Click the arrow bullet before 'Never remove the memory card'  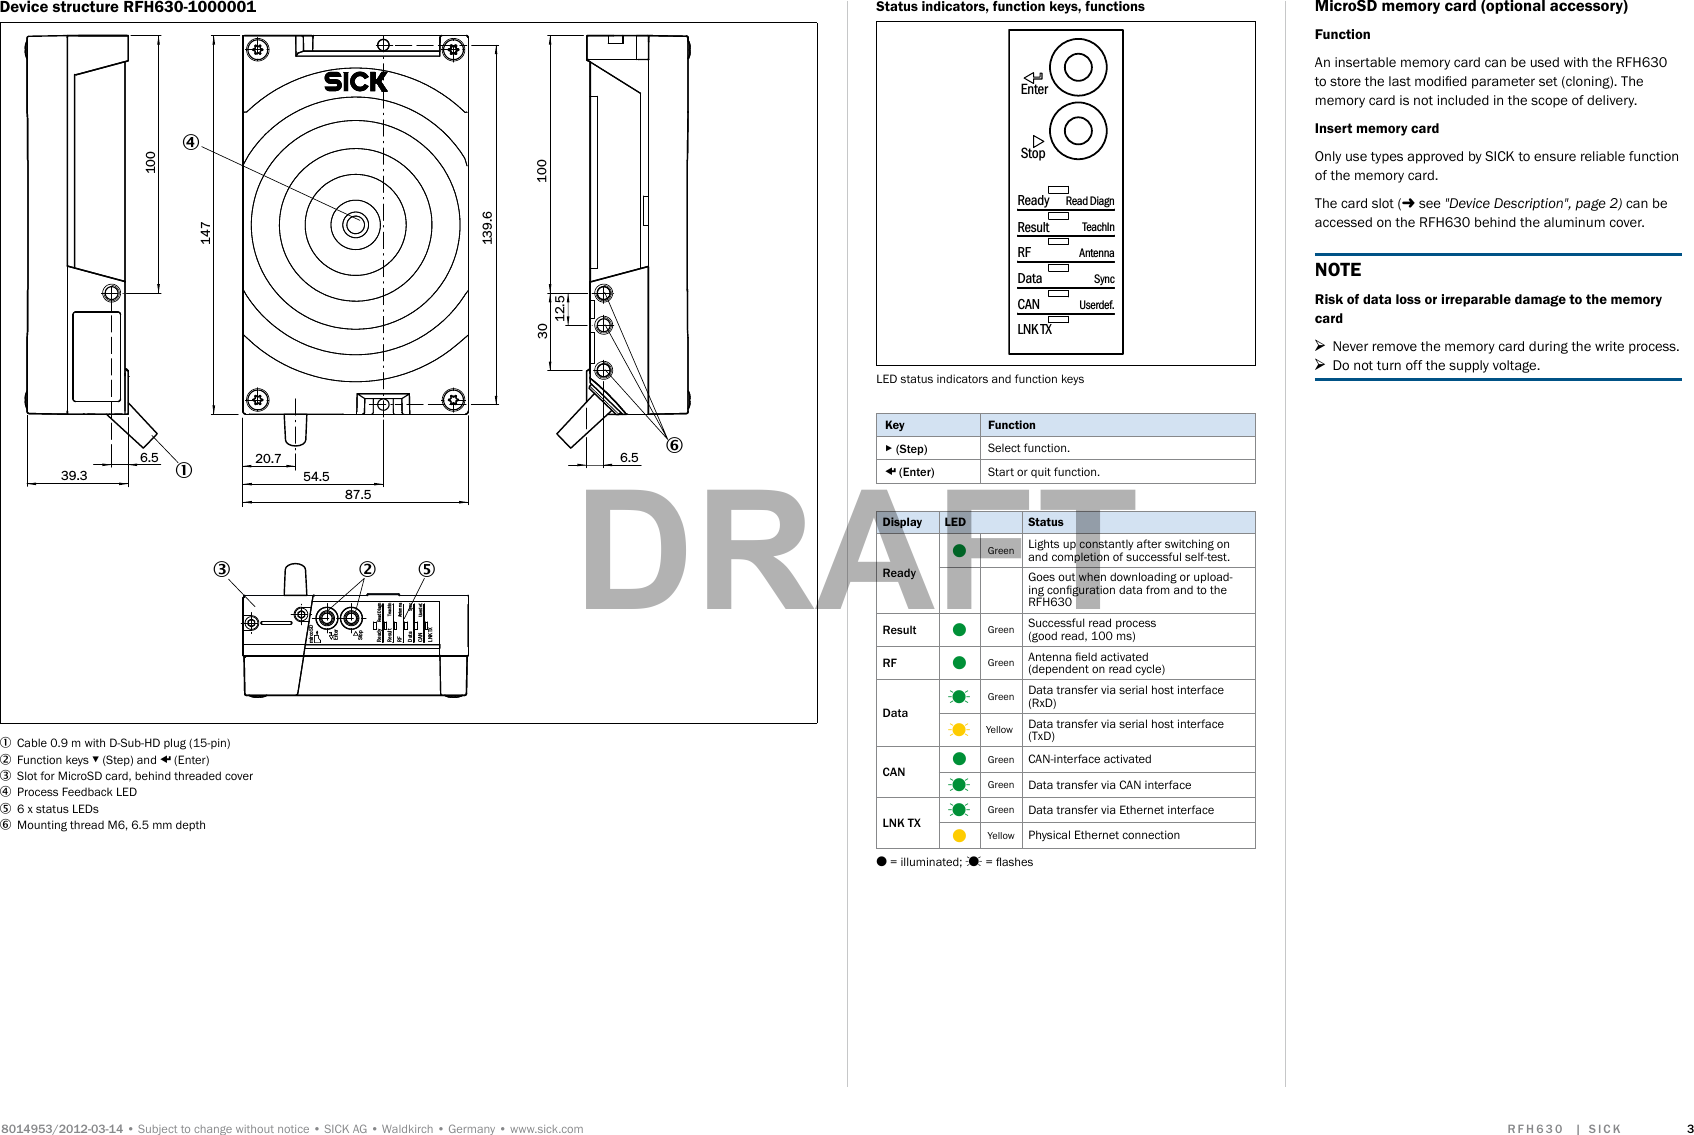click(1320, 346)
